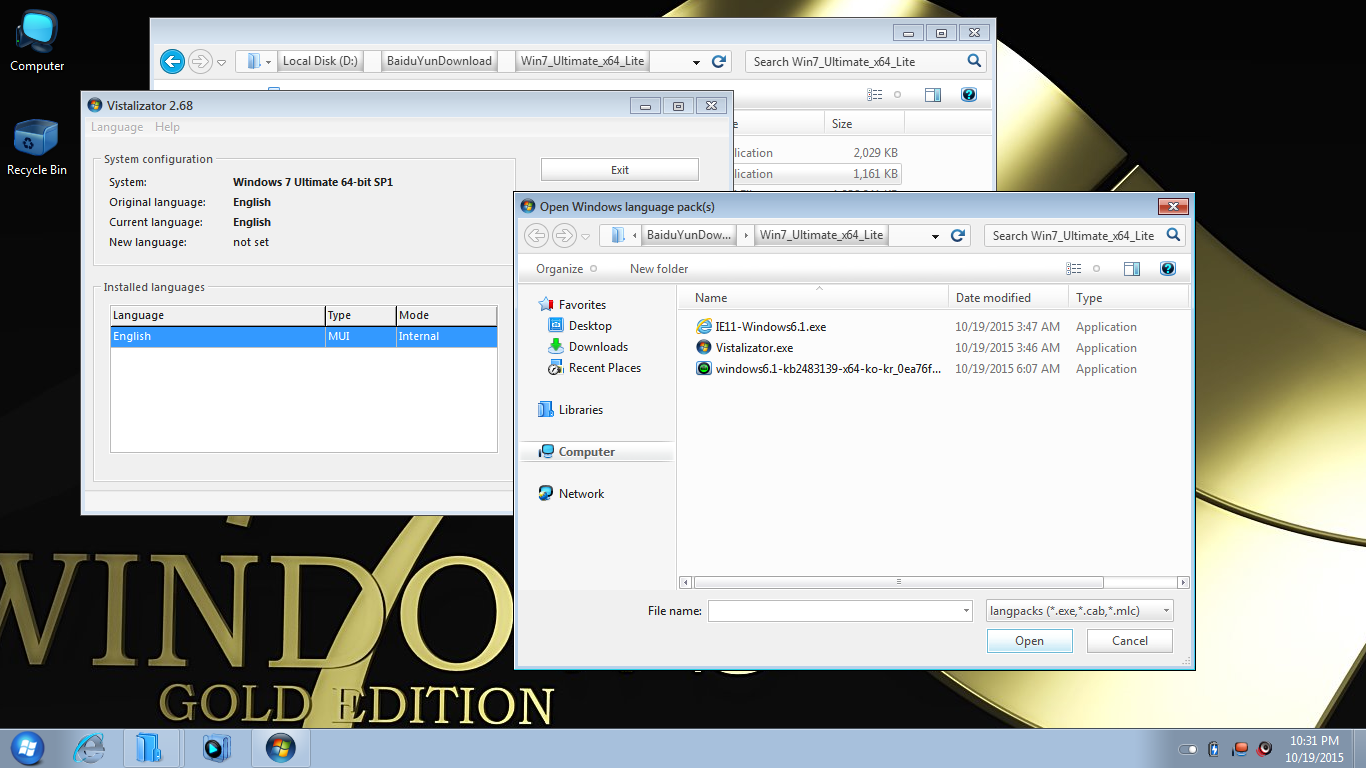Click Open button in dialog
Image resolution: width=1366 pixels, height=768 pixels.
(1030, 641)
